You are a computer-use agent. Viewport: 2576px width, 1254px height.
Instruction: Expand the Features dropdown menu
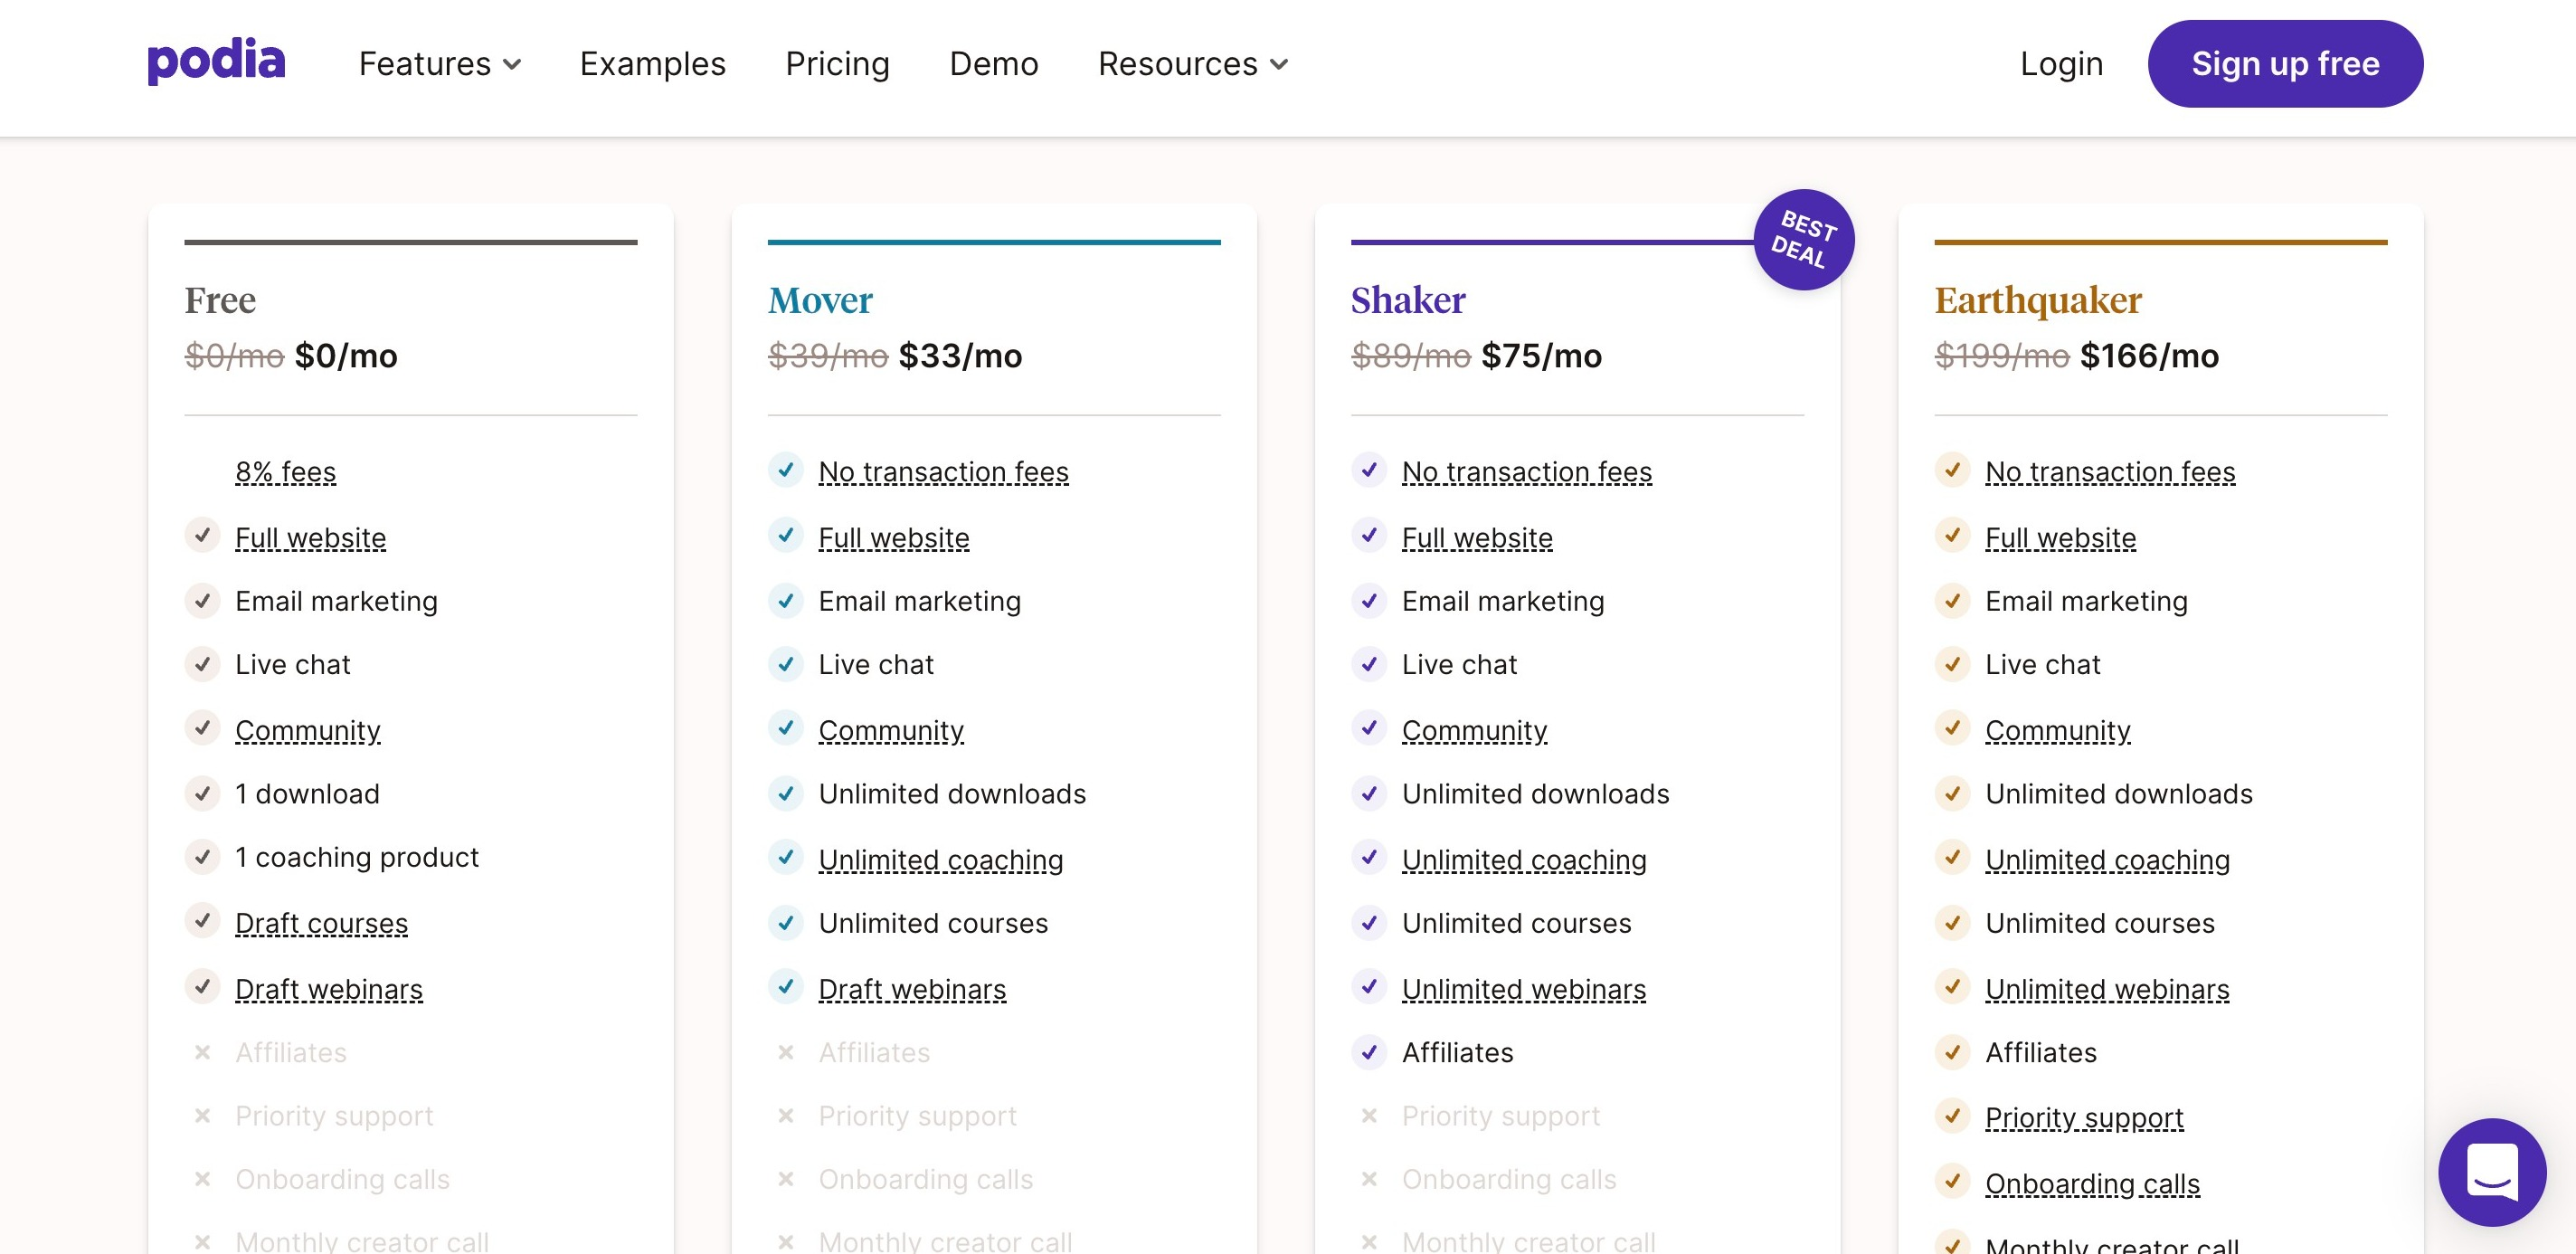click(x=440, y=64)
